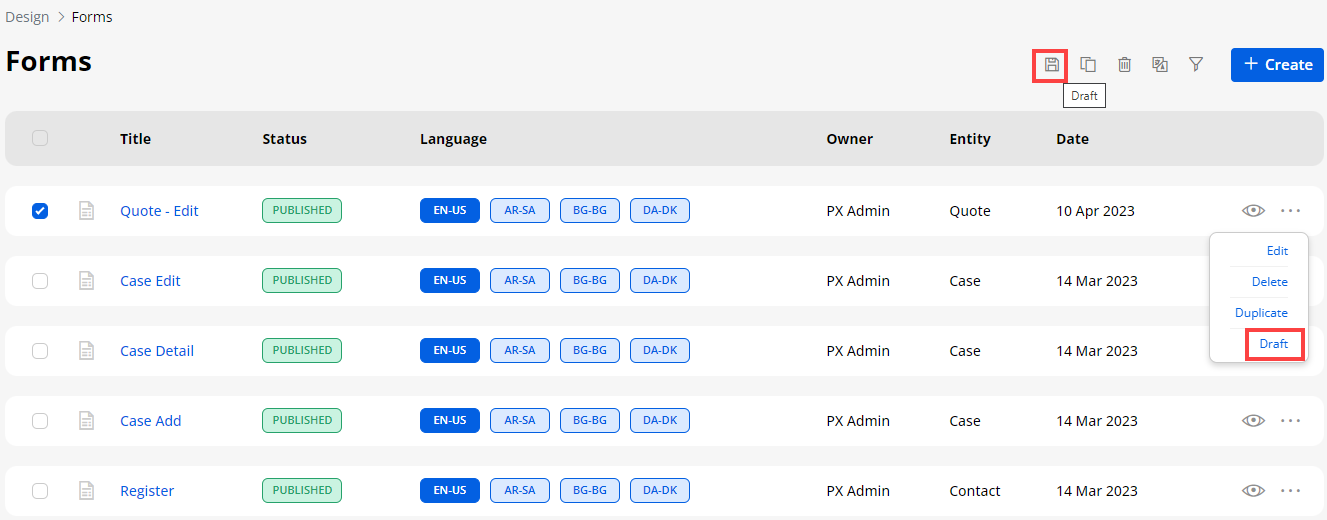
Task: Toggle the select-all checkbox in header
Action: pyautogui.click(x=40, y=139)
